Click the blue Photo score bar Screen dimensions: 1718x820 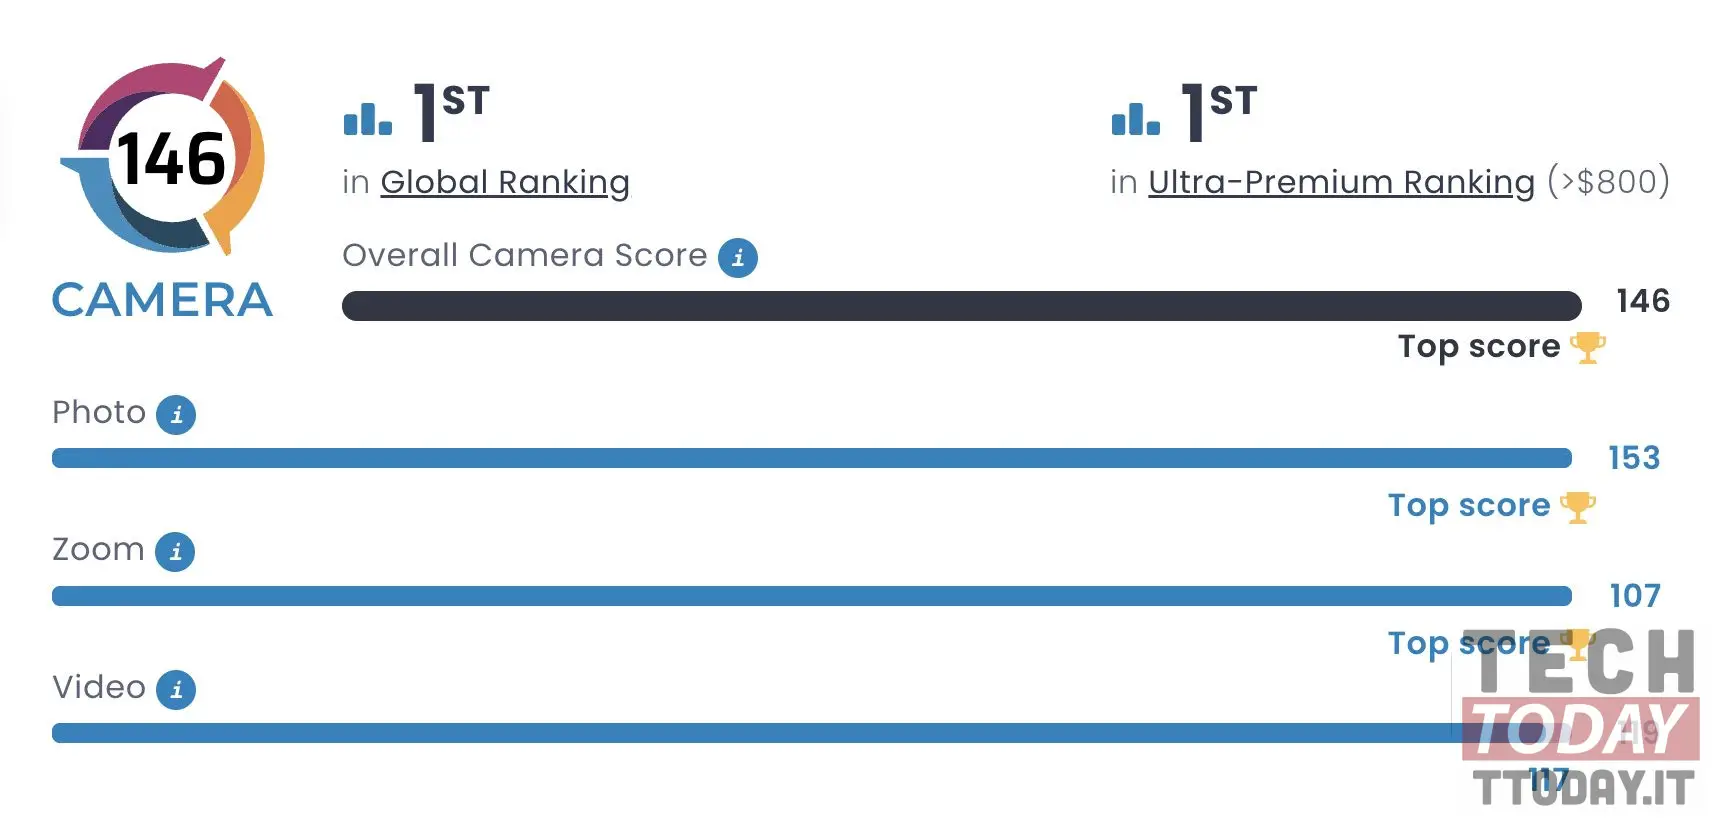[x=812, y=458]
